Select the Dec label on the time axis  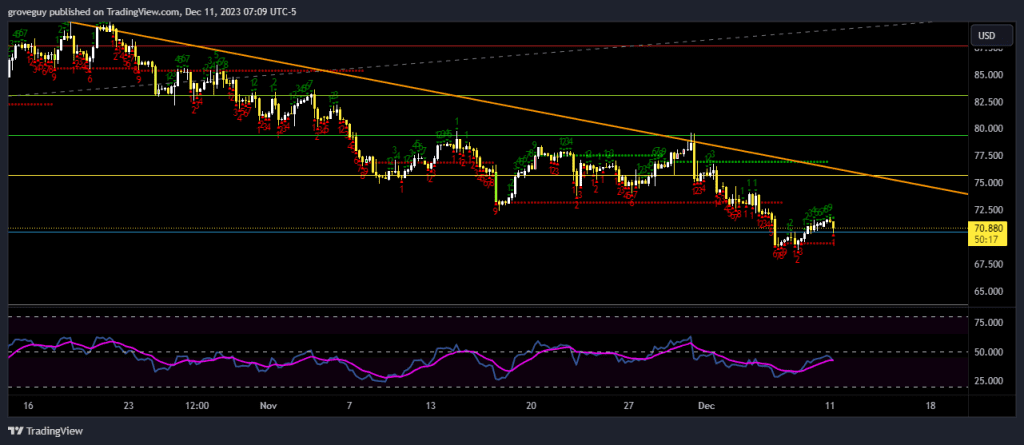707,406
